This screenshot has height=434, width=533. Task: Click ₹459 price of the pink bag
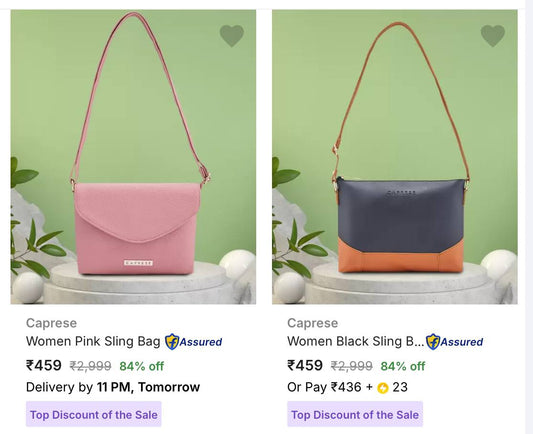44,366
